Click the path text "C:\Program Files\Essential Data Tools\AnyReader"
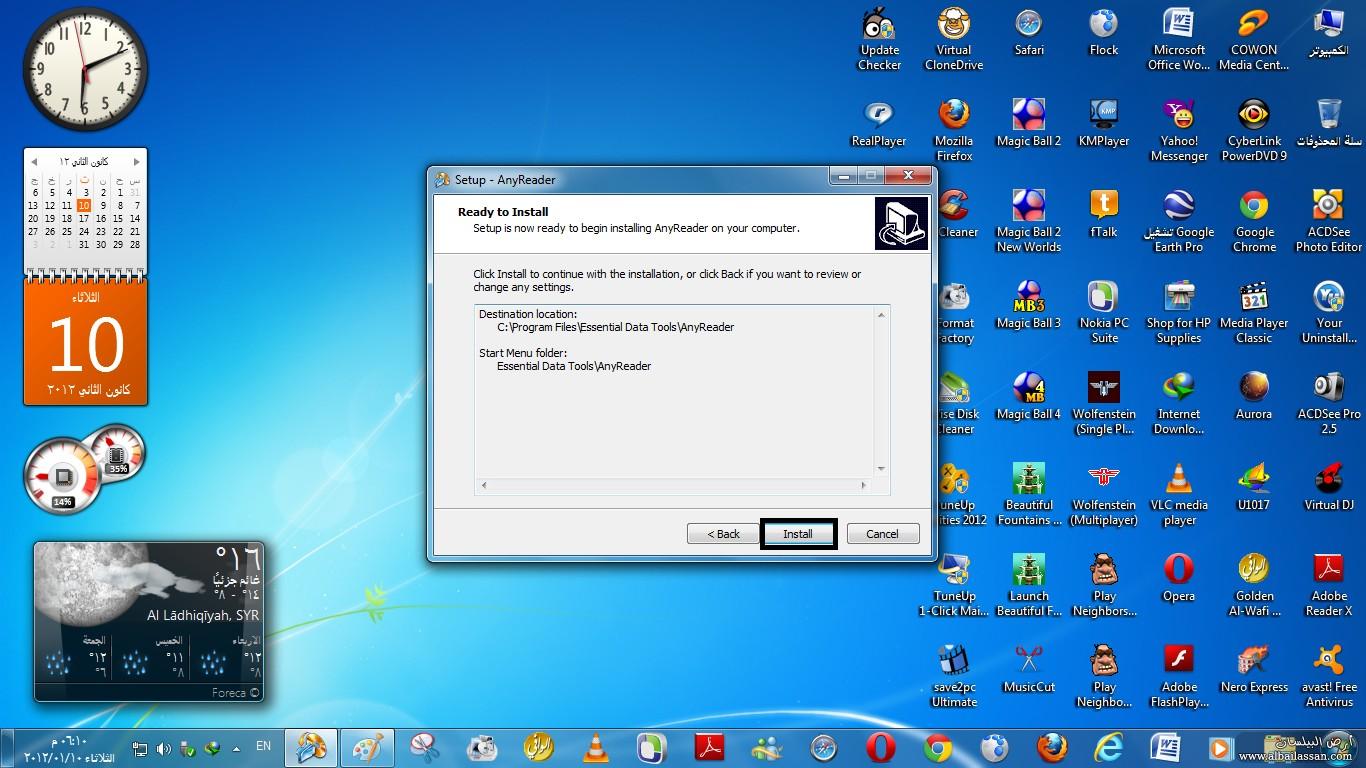The image size is (1366, 768). pyautogui.click(x=615, y=327)
